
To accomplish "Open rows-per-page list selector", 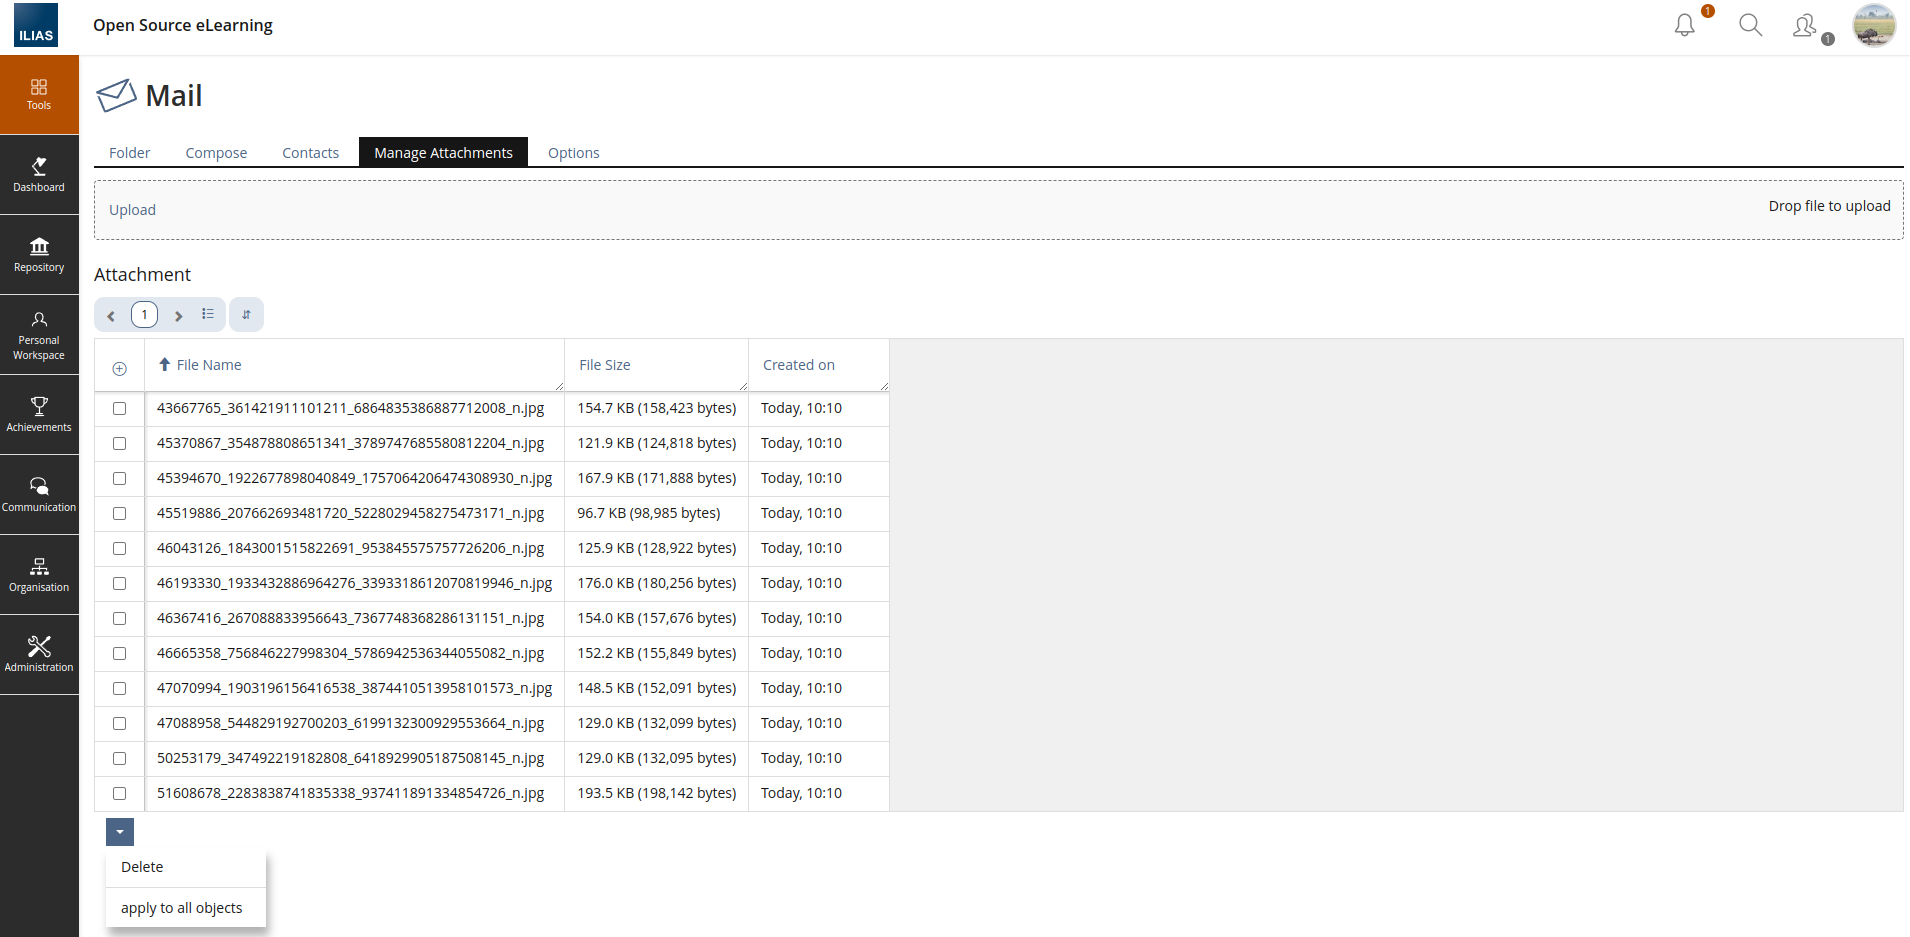I will click(207, 315).
